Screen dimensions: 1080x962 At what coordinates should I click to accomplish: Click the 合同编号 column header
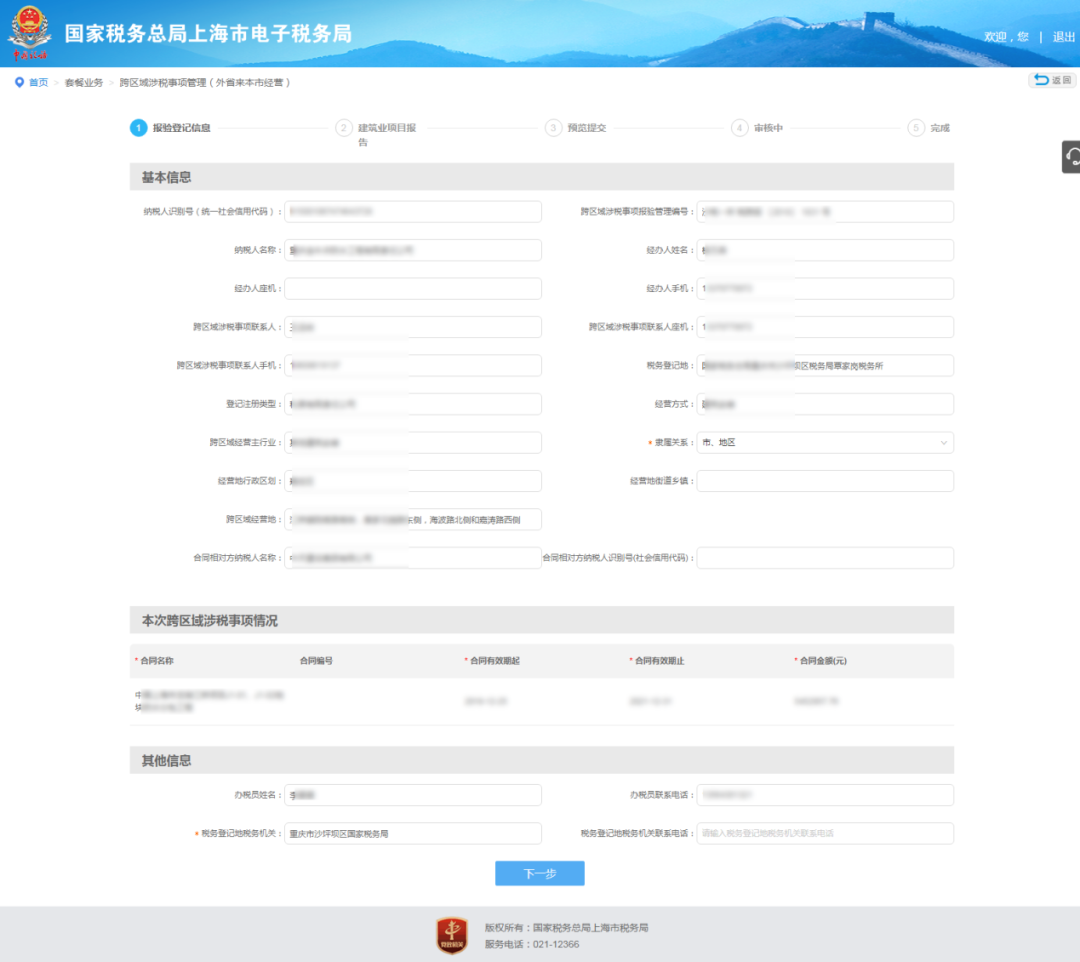[316, 661]
